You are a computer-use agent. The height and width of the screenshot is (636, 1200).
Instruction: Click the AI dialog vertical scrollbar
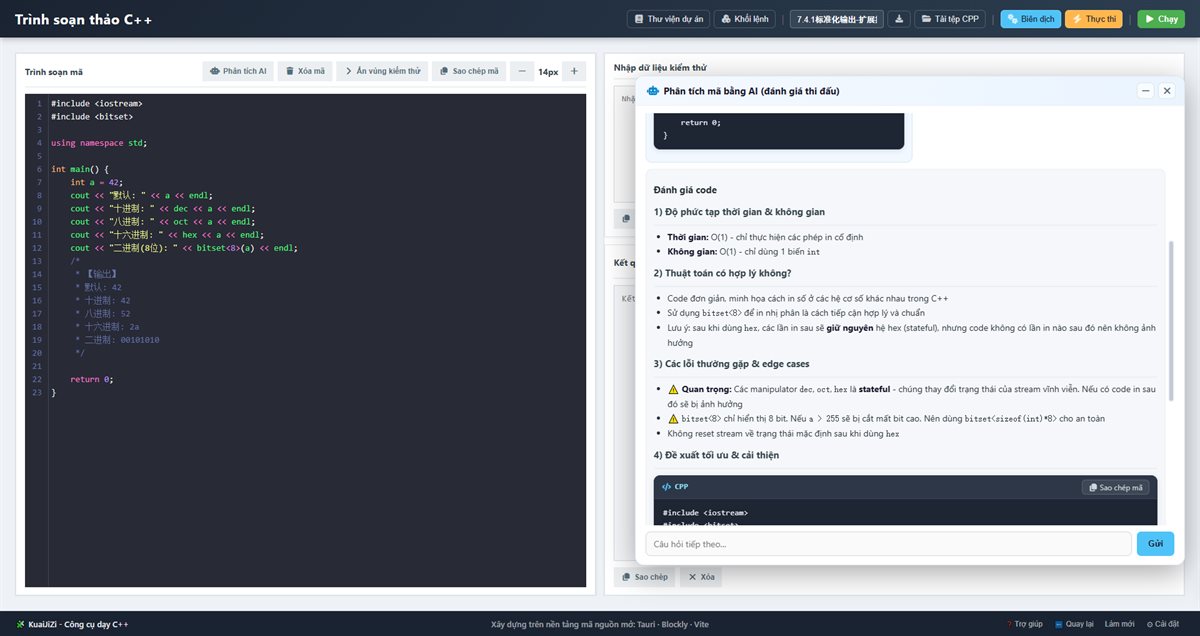(1172, 320)
